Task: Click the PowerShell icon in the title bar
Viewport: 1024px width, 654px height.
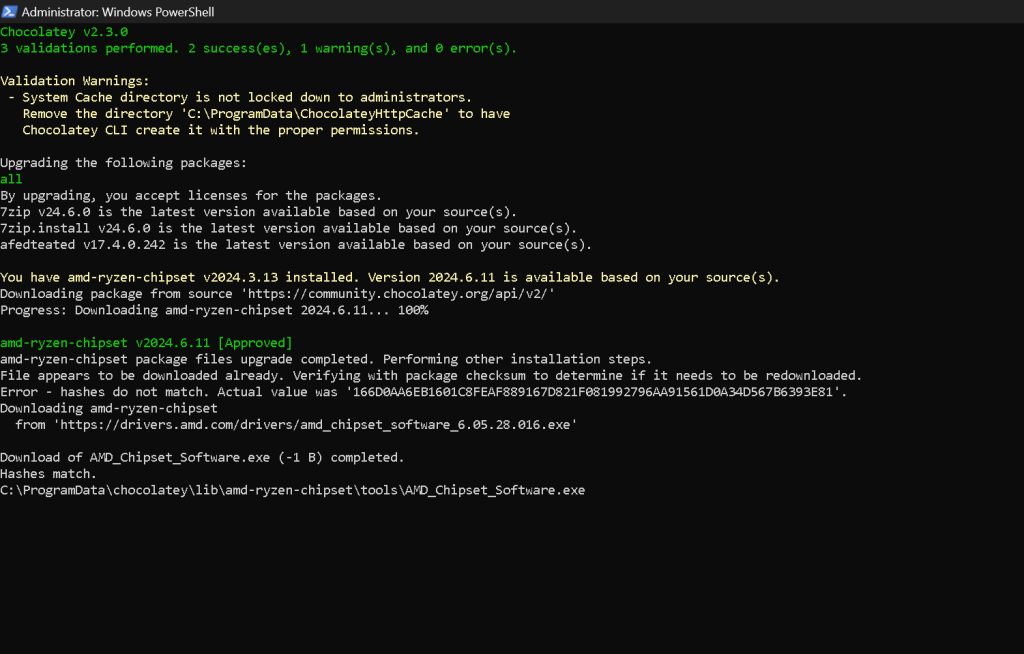Action: [9, 11]
